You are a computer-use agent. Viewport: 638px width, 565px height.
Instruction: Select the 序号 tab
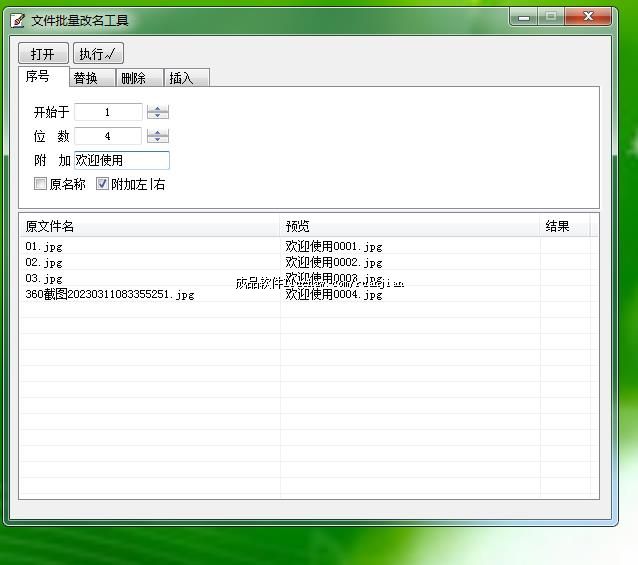[44, 76]
